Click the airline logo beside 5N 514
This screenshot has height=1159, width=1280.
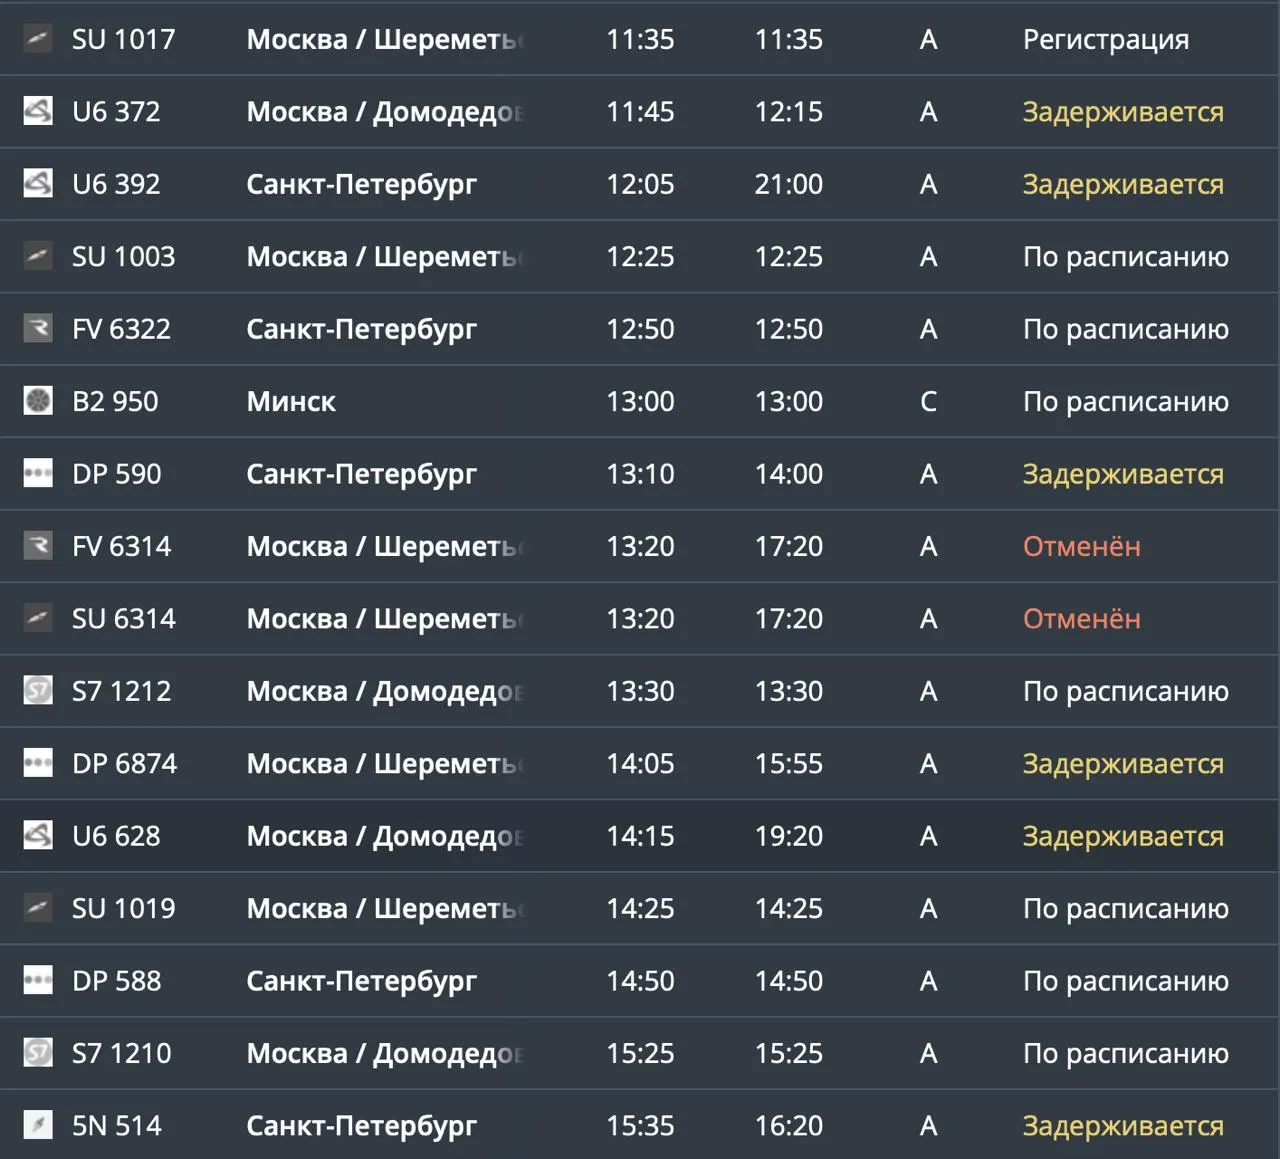(38, 1125)
